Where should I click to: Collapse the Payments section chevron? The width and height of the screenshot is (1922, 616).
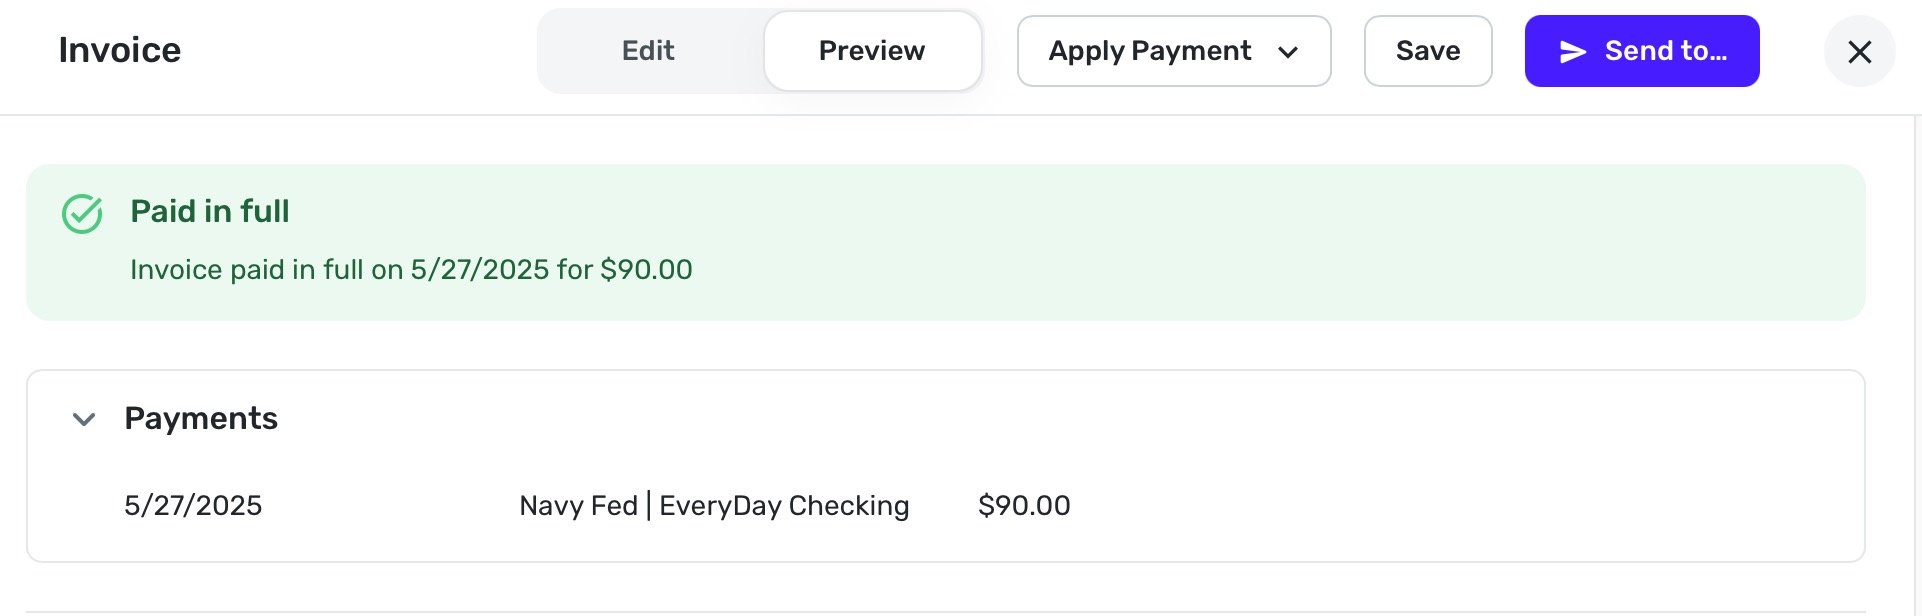pos(84,419)
